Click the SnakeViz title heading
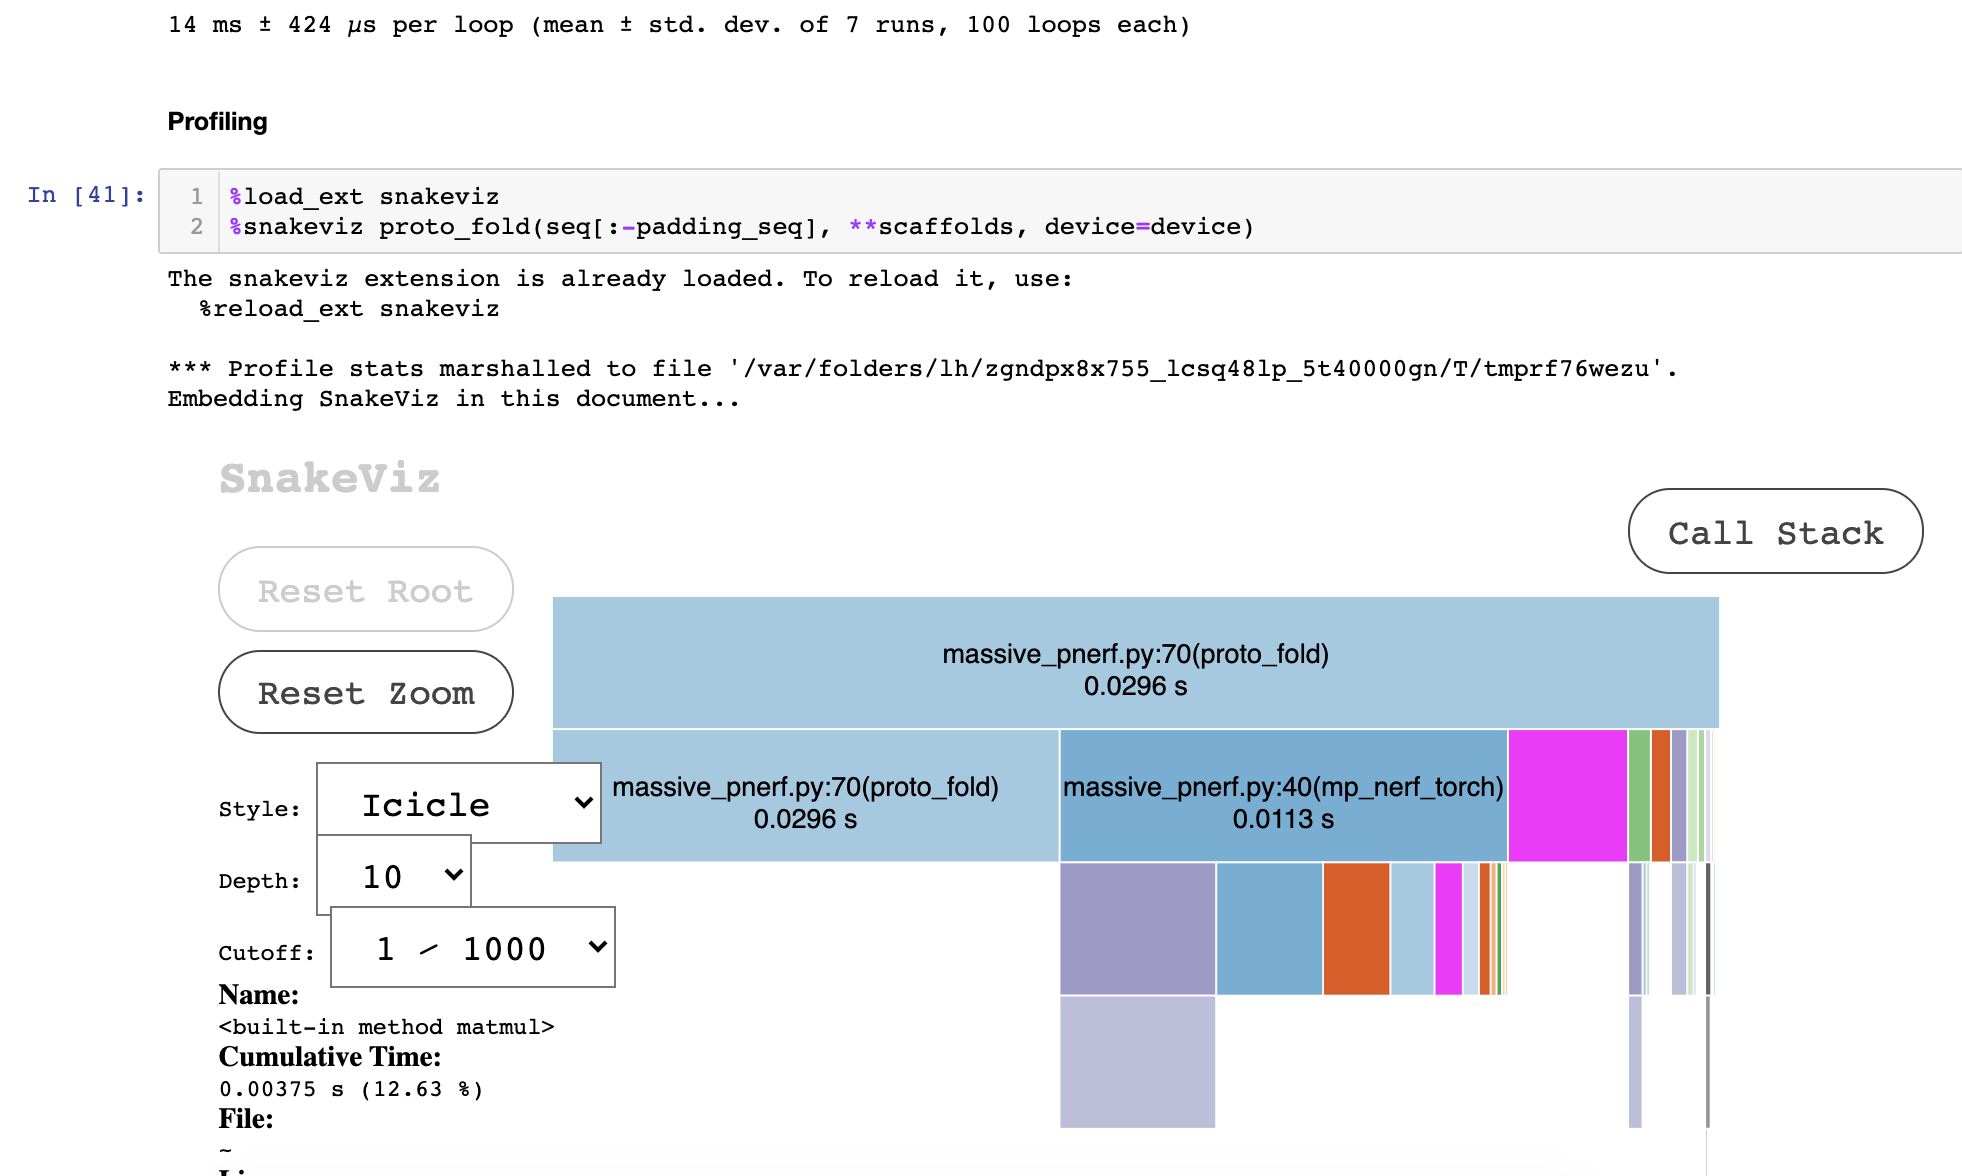 point(330,478)
